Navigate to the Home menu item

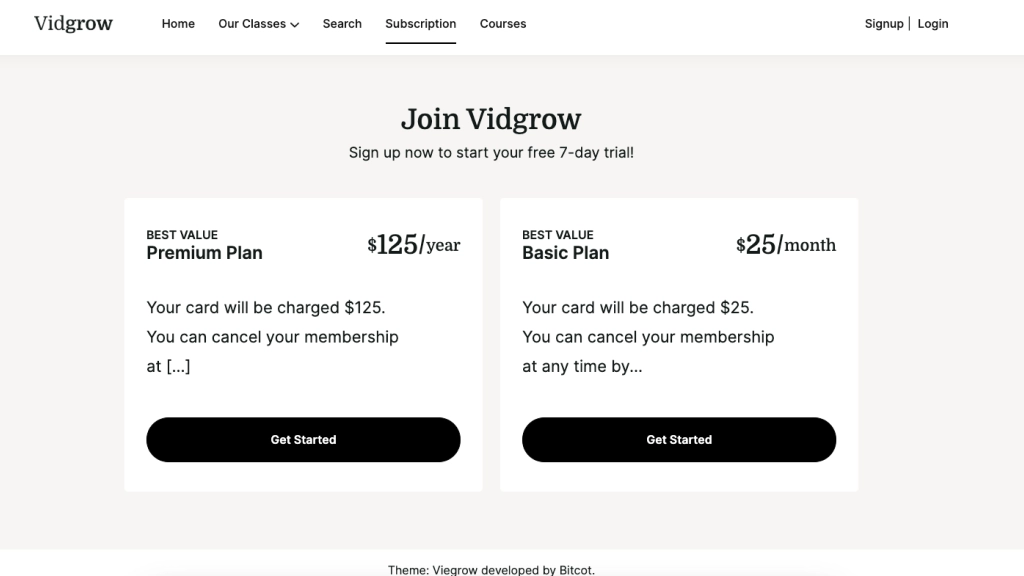point(178,24)
